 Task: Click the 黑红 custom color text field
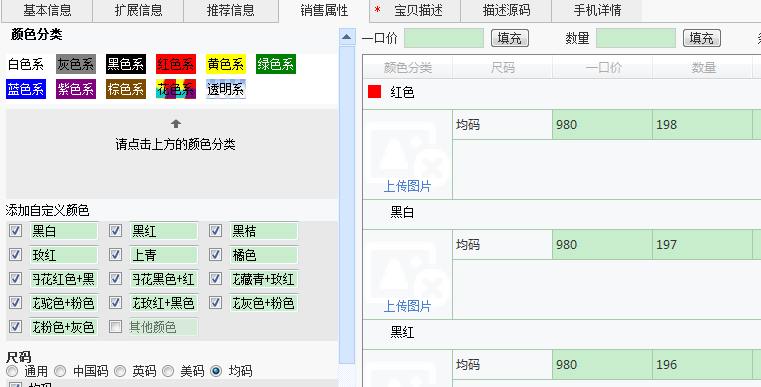(x=164, y=231)
